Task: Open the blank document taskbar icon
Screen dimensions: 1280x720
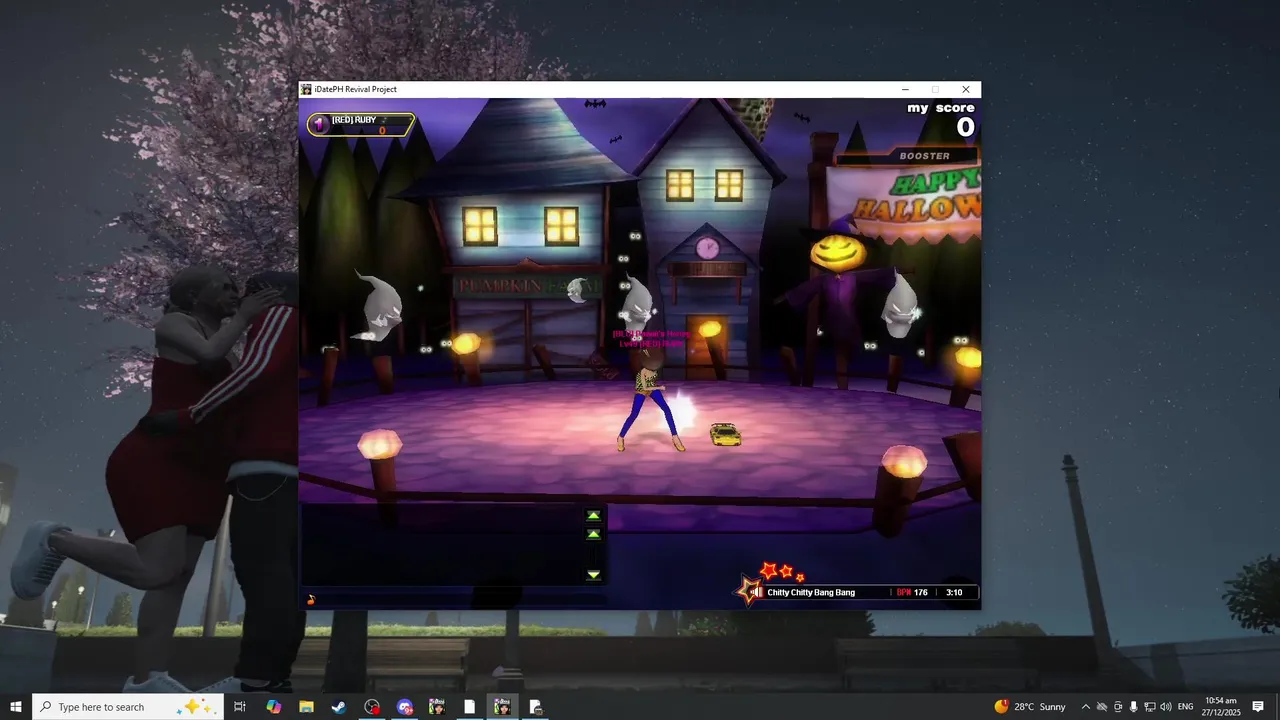Action: [x=469, y=707]
